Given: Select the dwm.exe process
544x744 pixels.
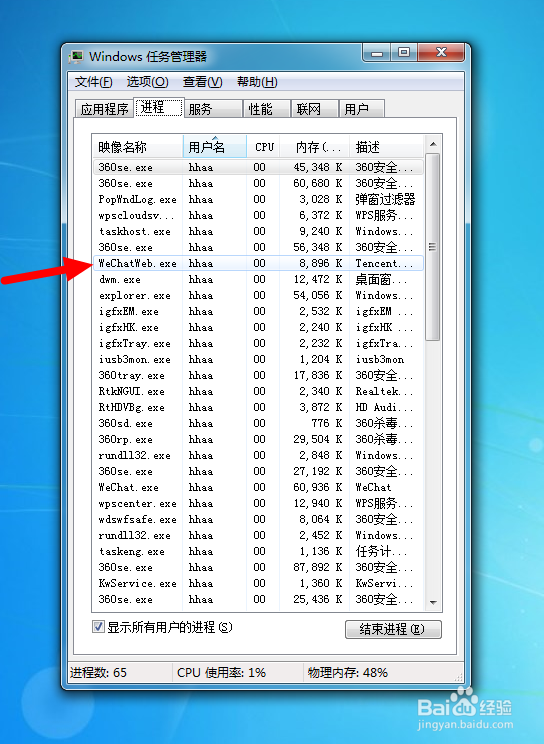Looking at the screenshot, I should (x=259, y=279).
